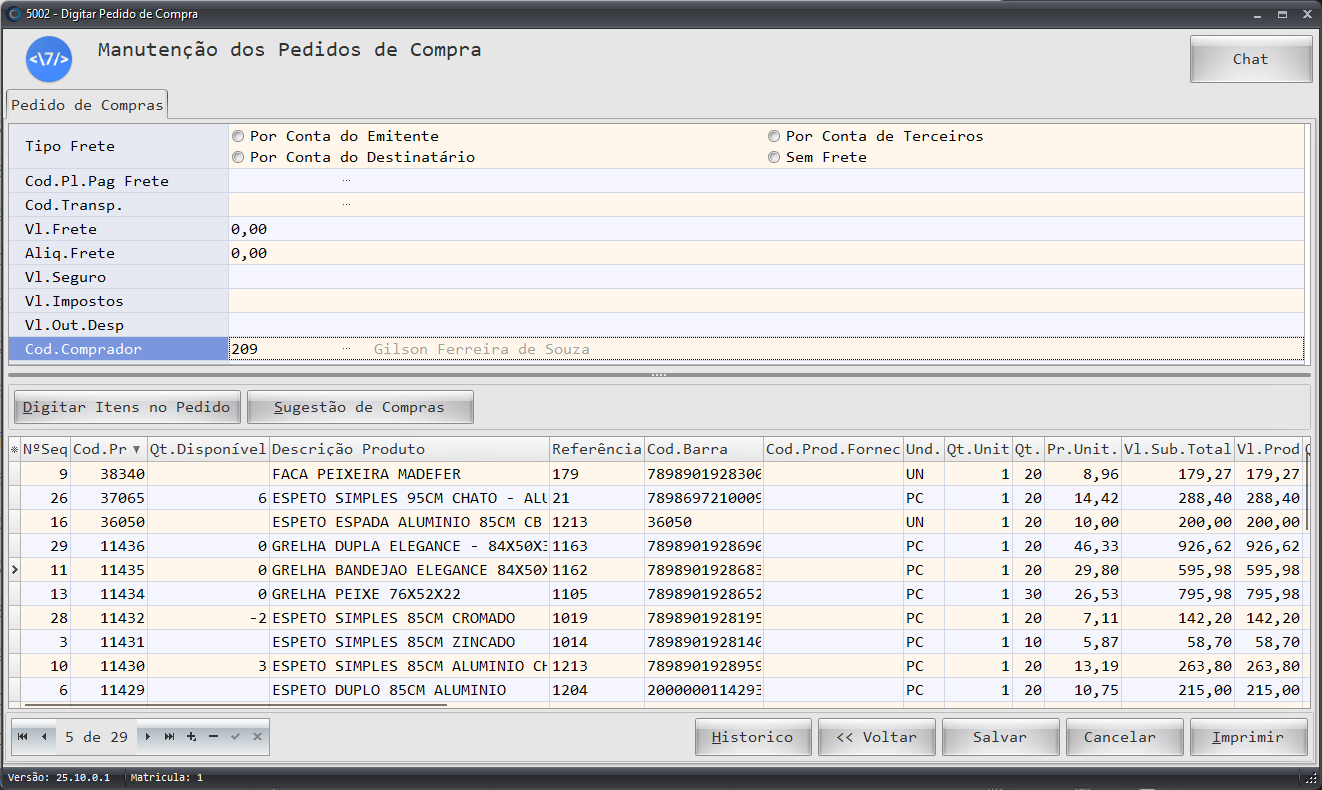Select the Sem Frete radio option
Viewport: 1322px width, 790px height.
tap(774, 157)
